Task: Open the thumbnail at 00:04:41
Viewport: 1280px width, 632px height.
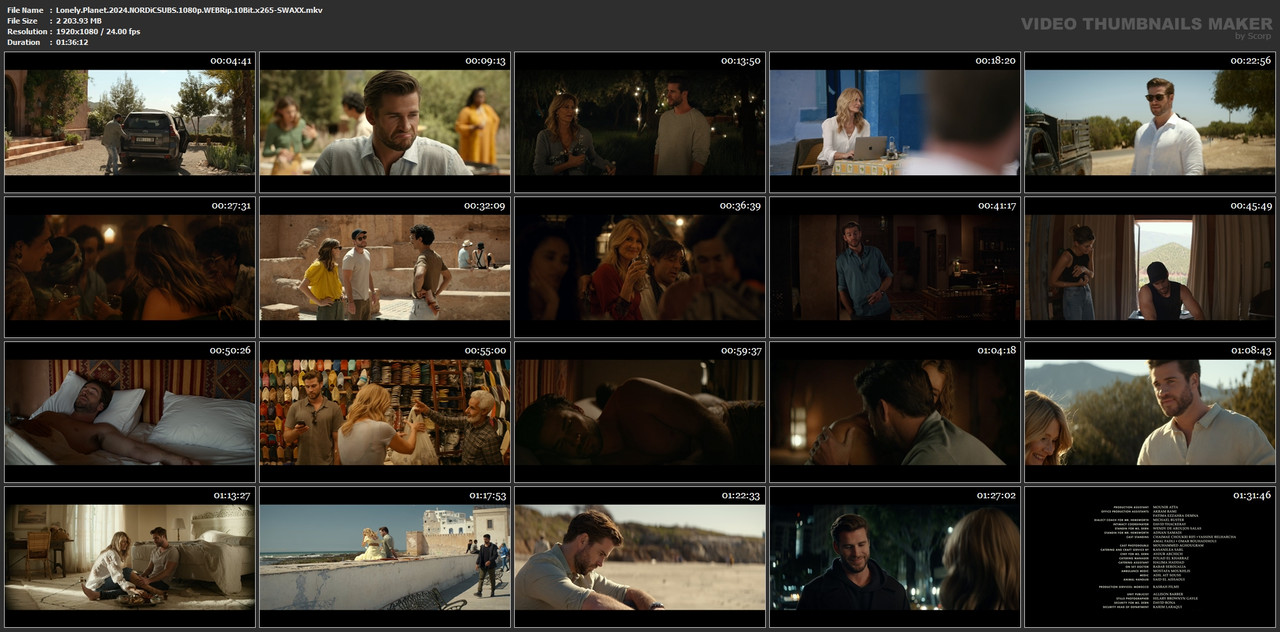Action: (x=130, y=122)
